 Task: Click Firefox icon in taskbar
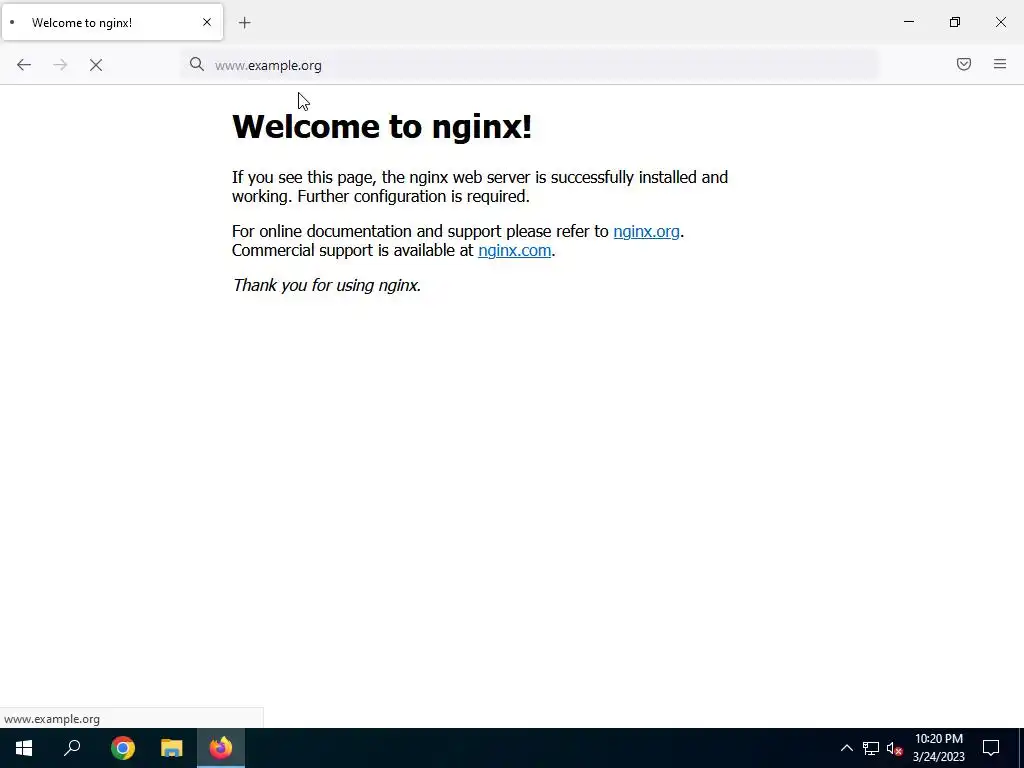coord(221,748)
